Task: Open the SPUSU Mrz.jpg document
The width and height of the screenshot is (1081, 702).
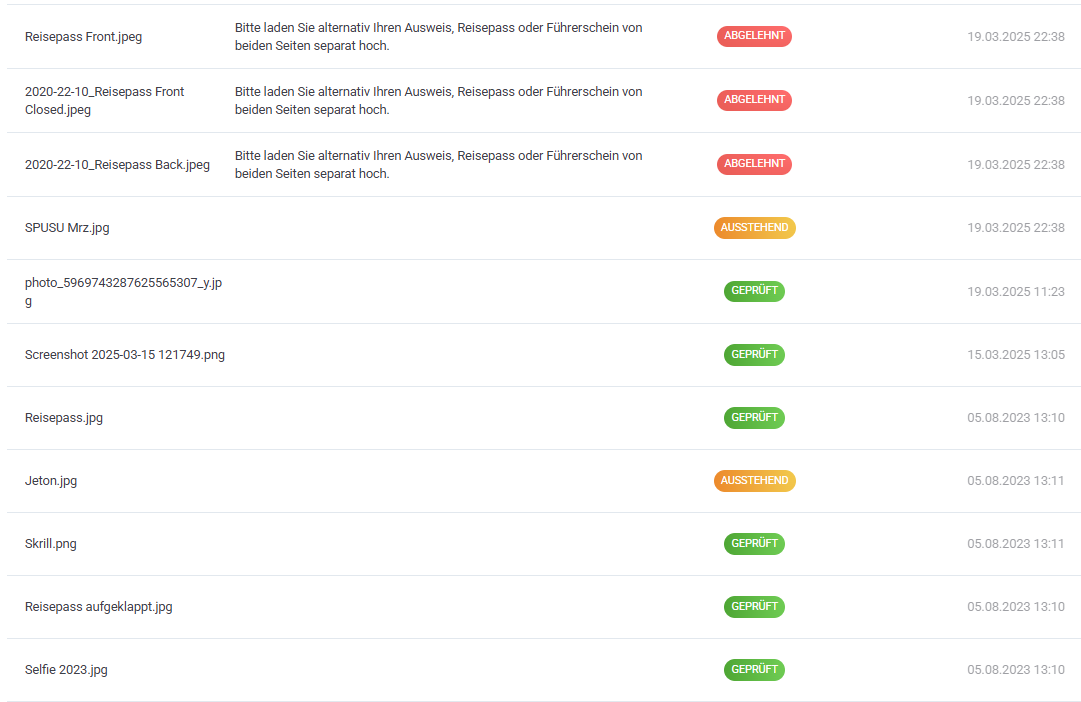Action: (x=67, y=228)
